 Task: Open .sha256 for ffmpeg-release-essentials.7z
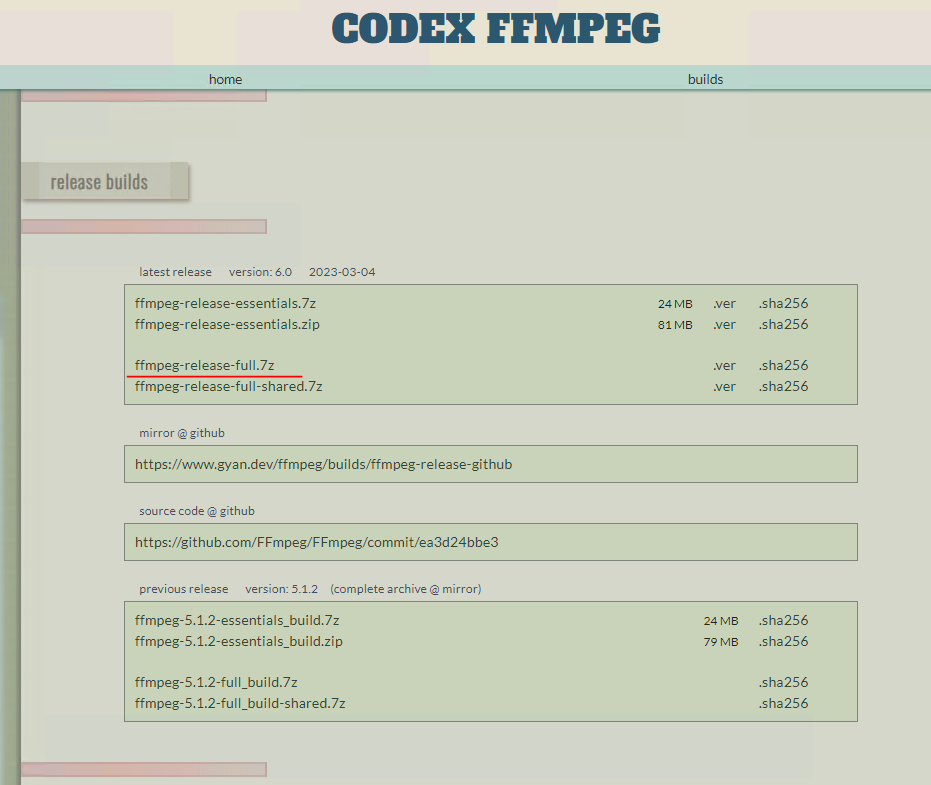coord(783,303)
